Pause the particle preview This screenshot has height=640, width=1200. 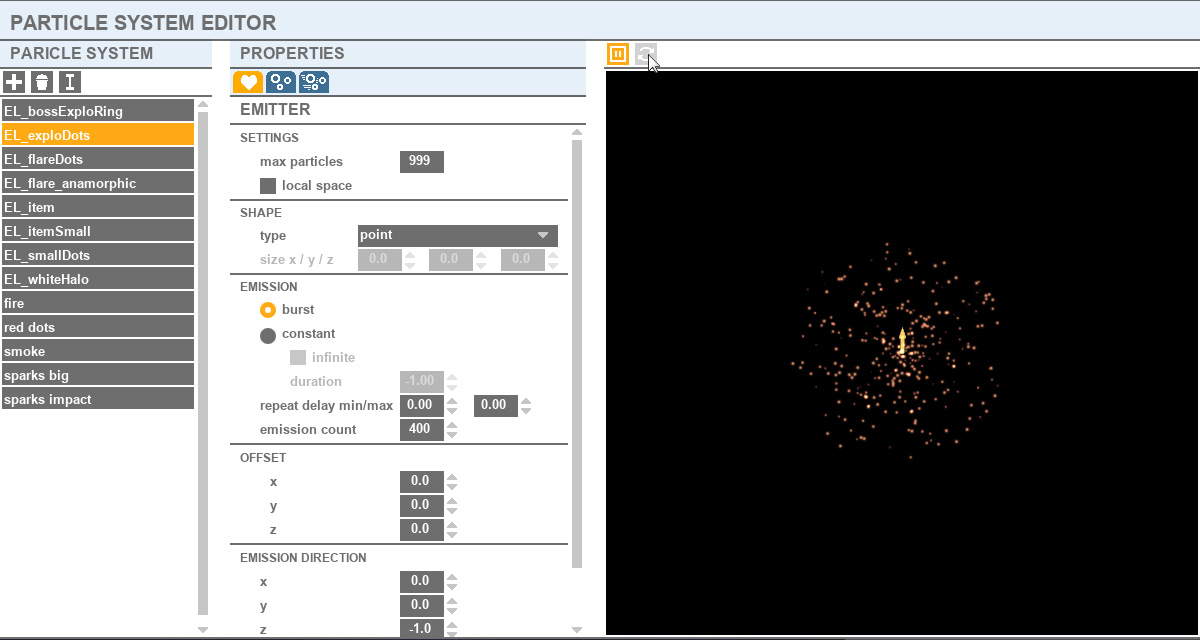point(618,54)
